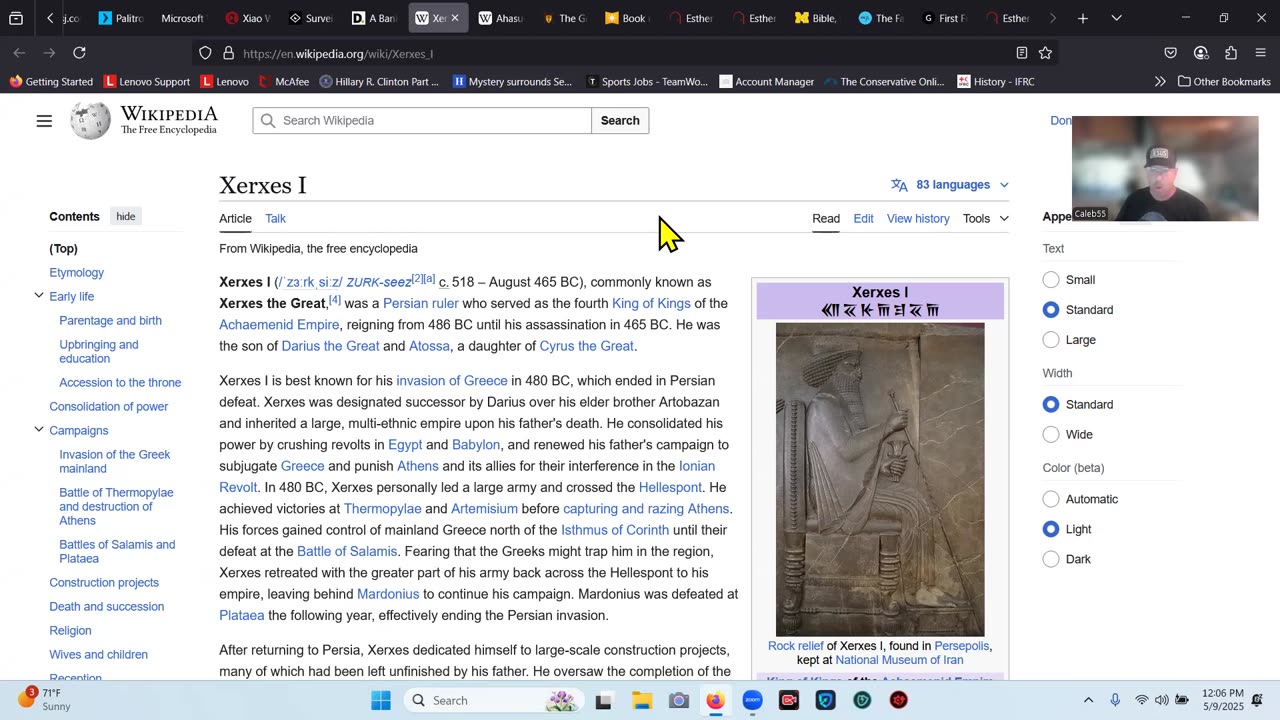Viewport: 1280px width, 720px height.
Task: Open the Xerxes I rock relief image
Action: coord(880,479)
